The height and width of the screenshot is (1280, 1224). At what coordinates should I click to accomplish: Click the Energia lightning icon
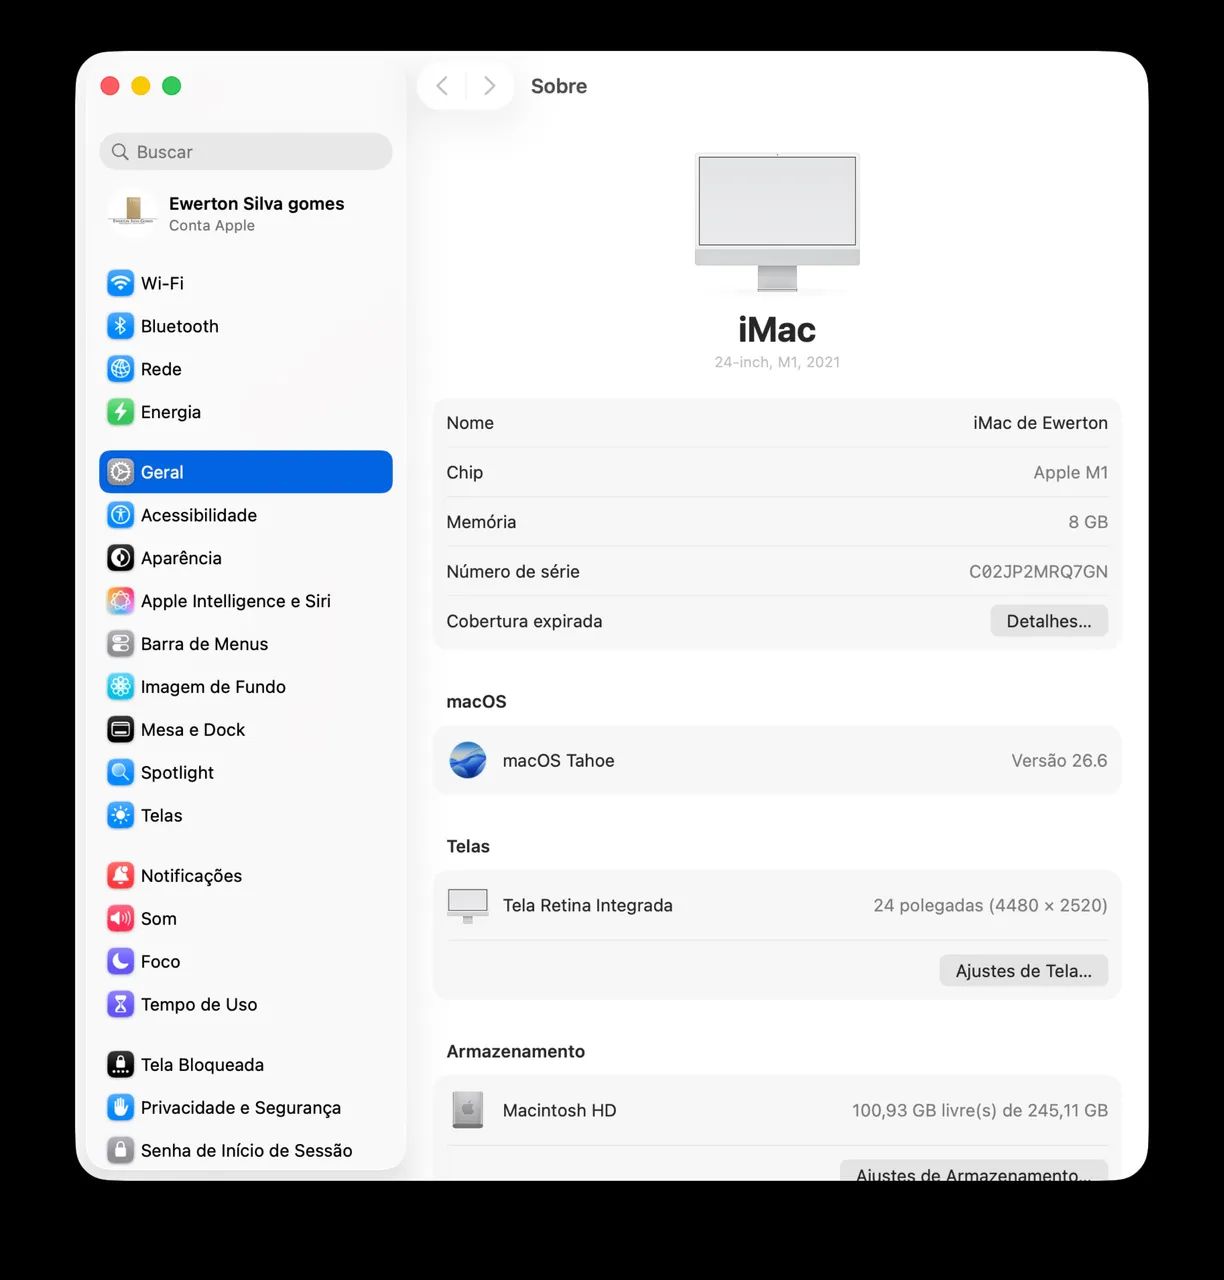(120, 412)
